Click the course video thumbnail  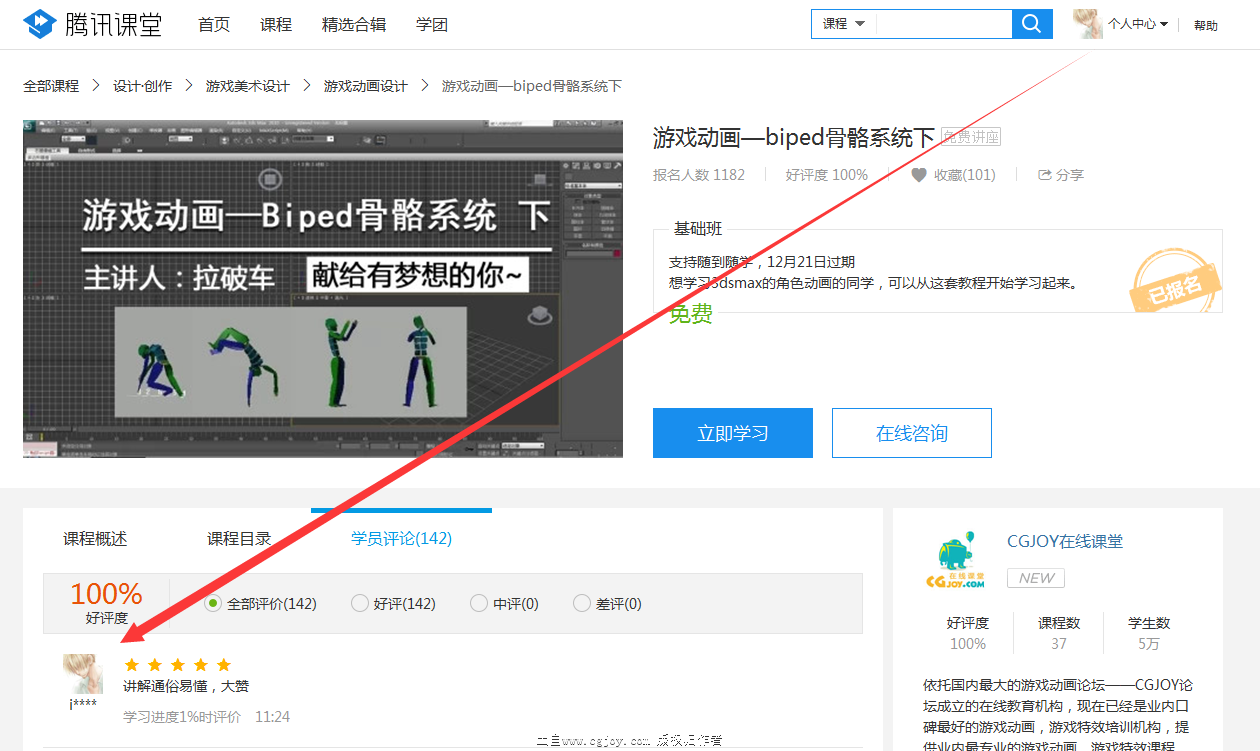pyautogui.click(x=322, y=289)
